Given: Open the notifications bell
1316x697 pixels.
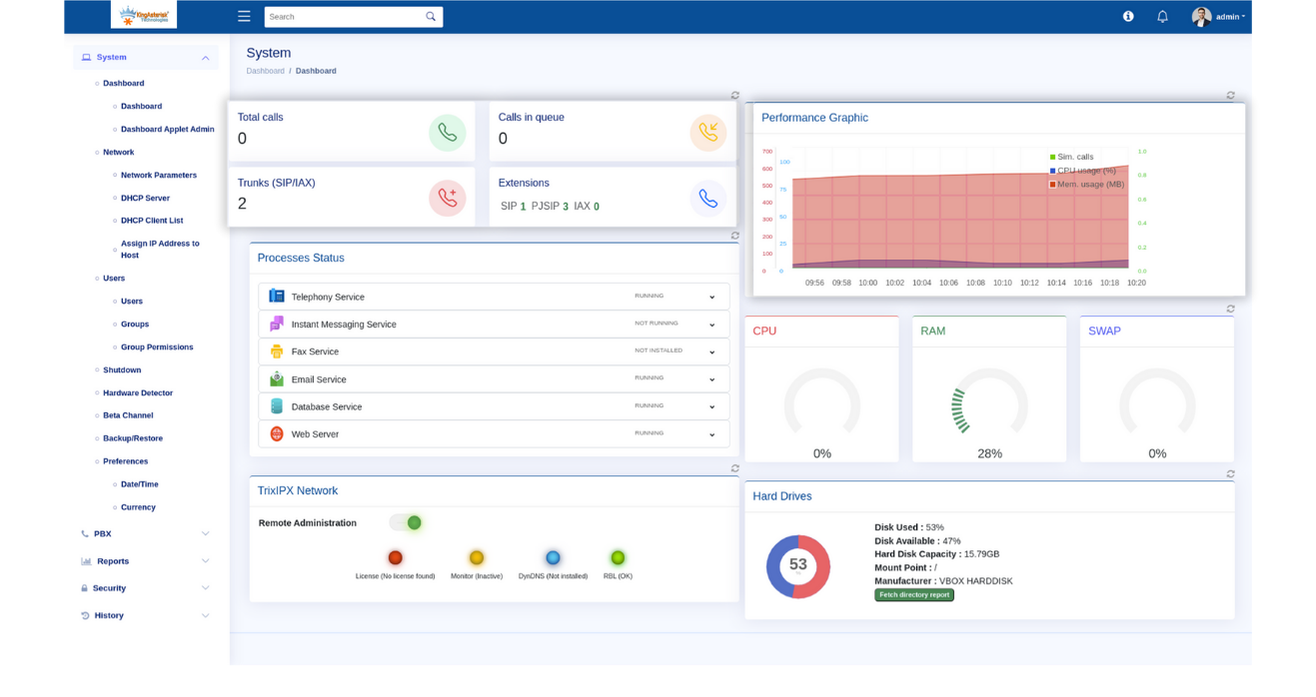Looking at the screenshot, I should 1162,16.
